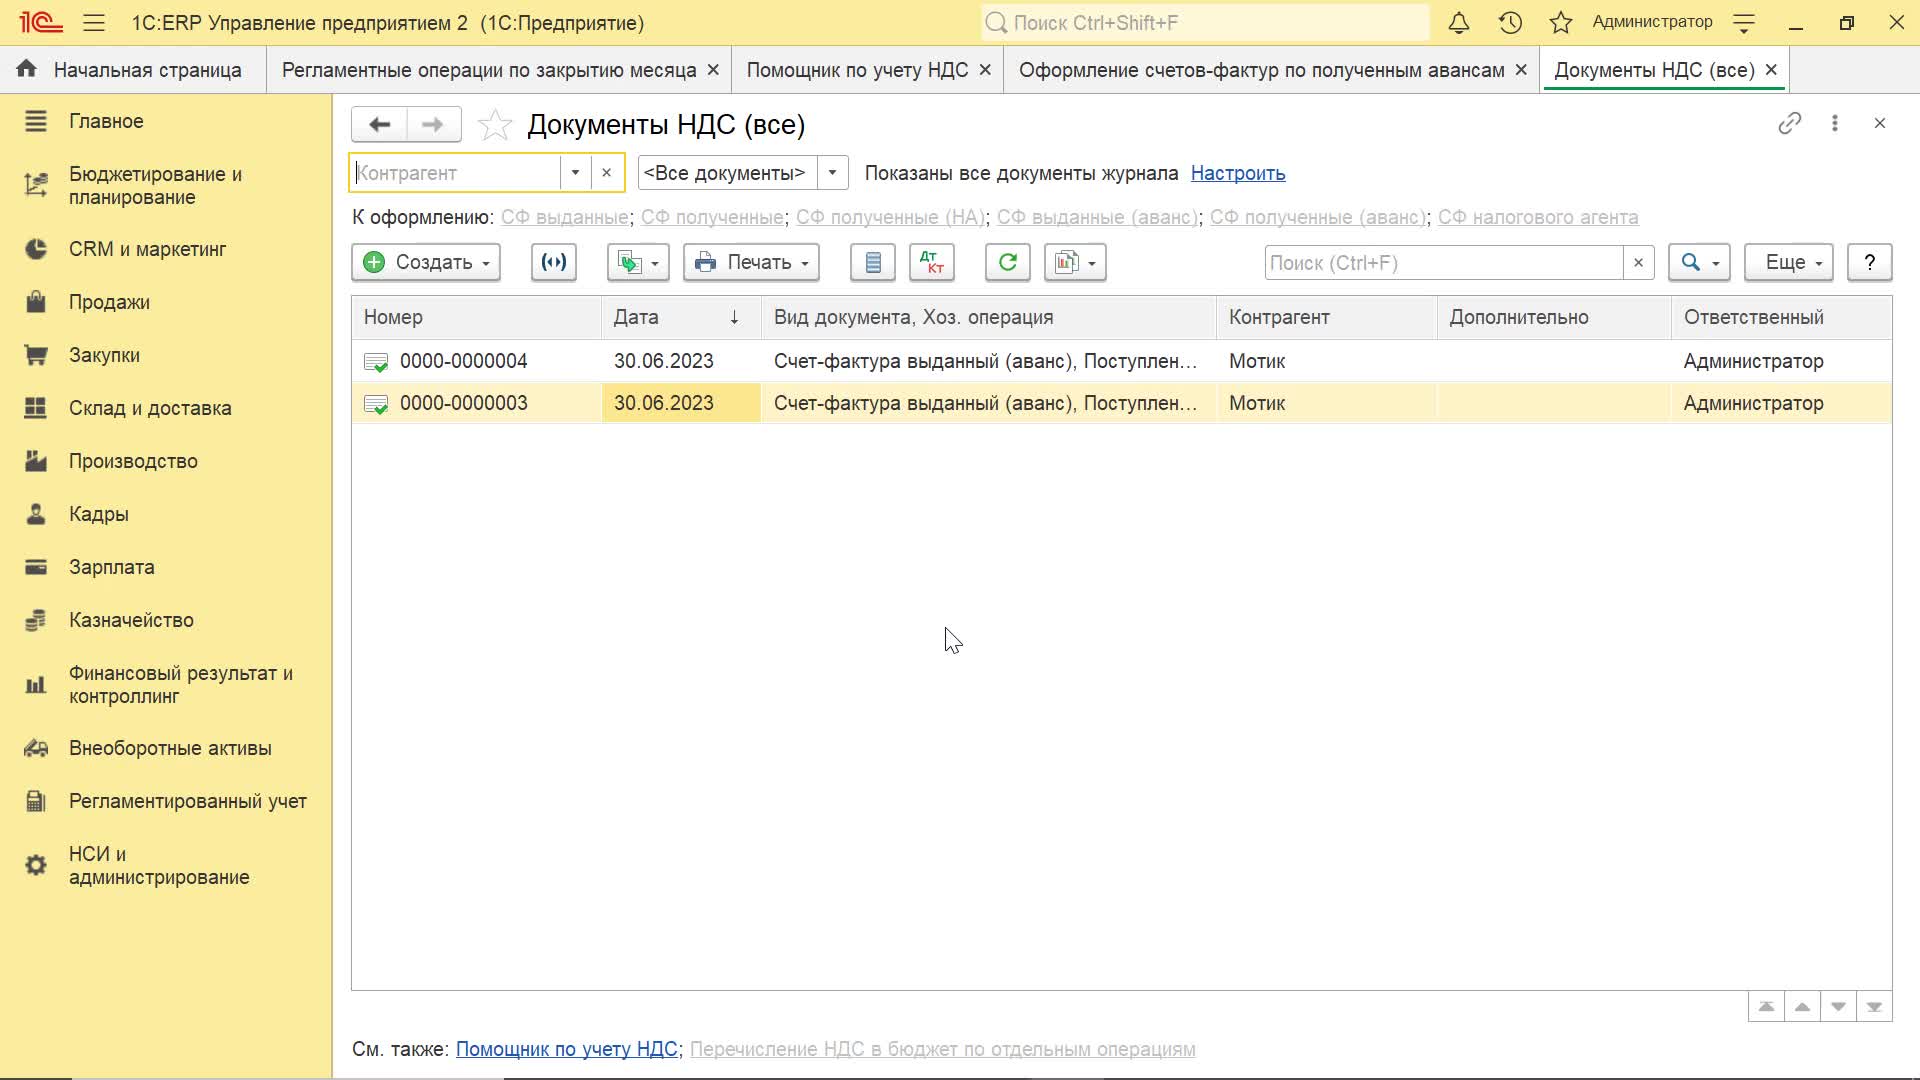
Task: Open Помощник по учету НДС link at bottom
Action: (x=566, y=1049)
